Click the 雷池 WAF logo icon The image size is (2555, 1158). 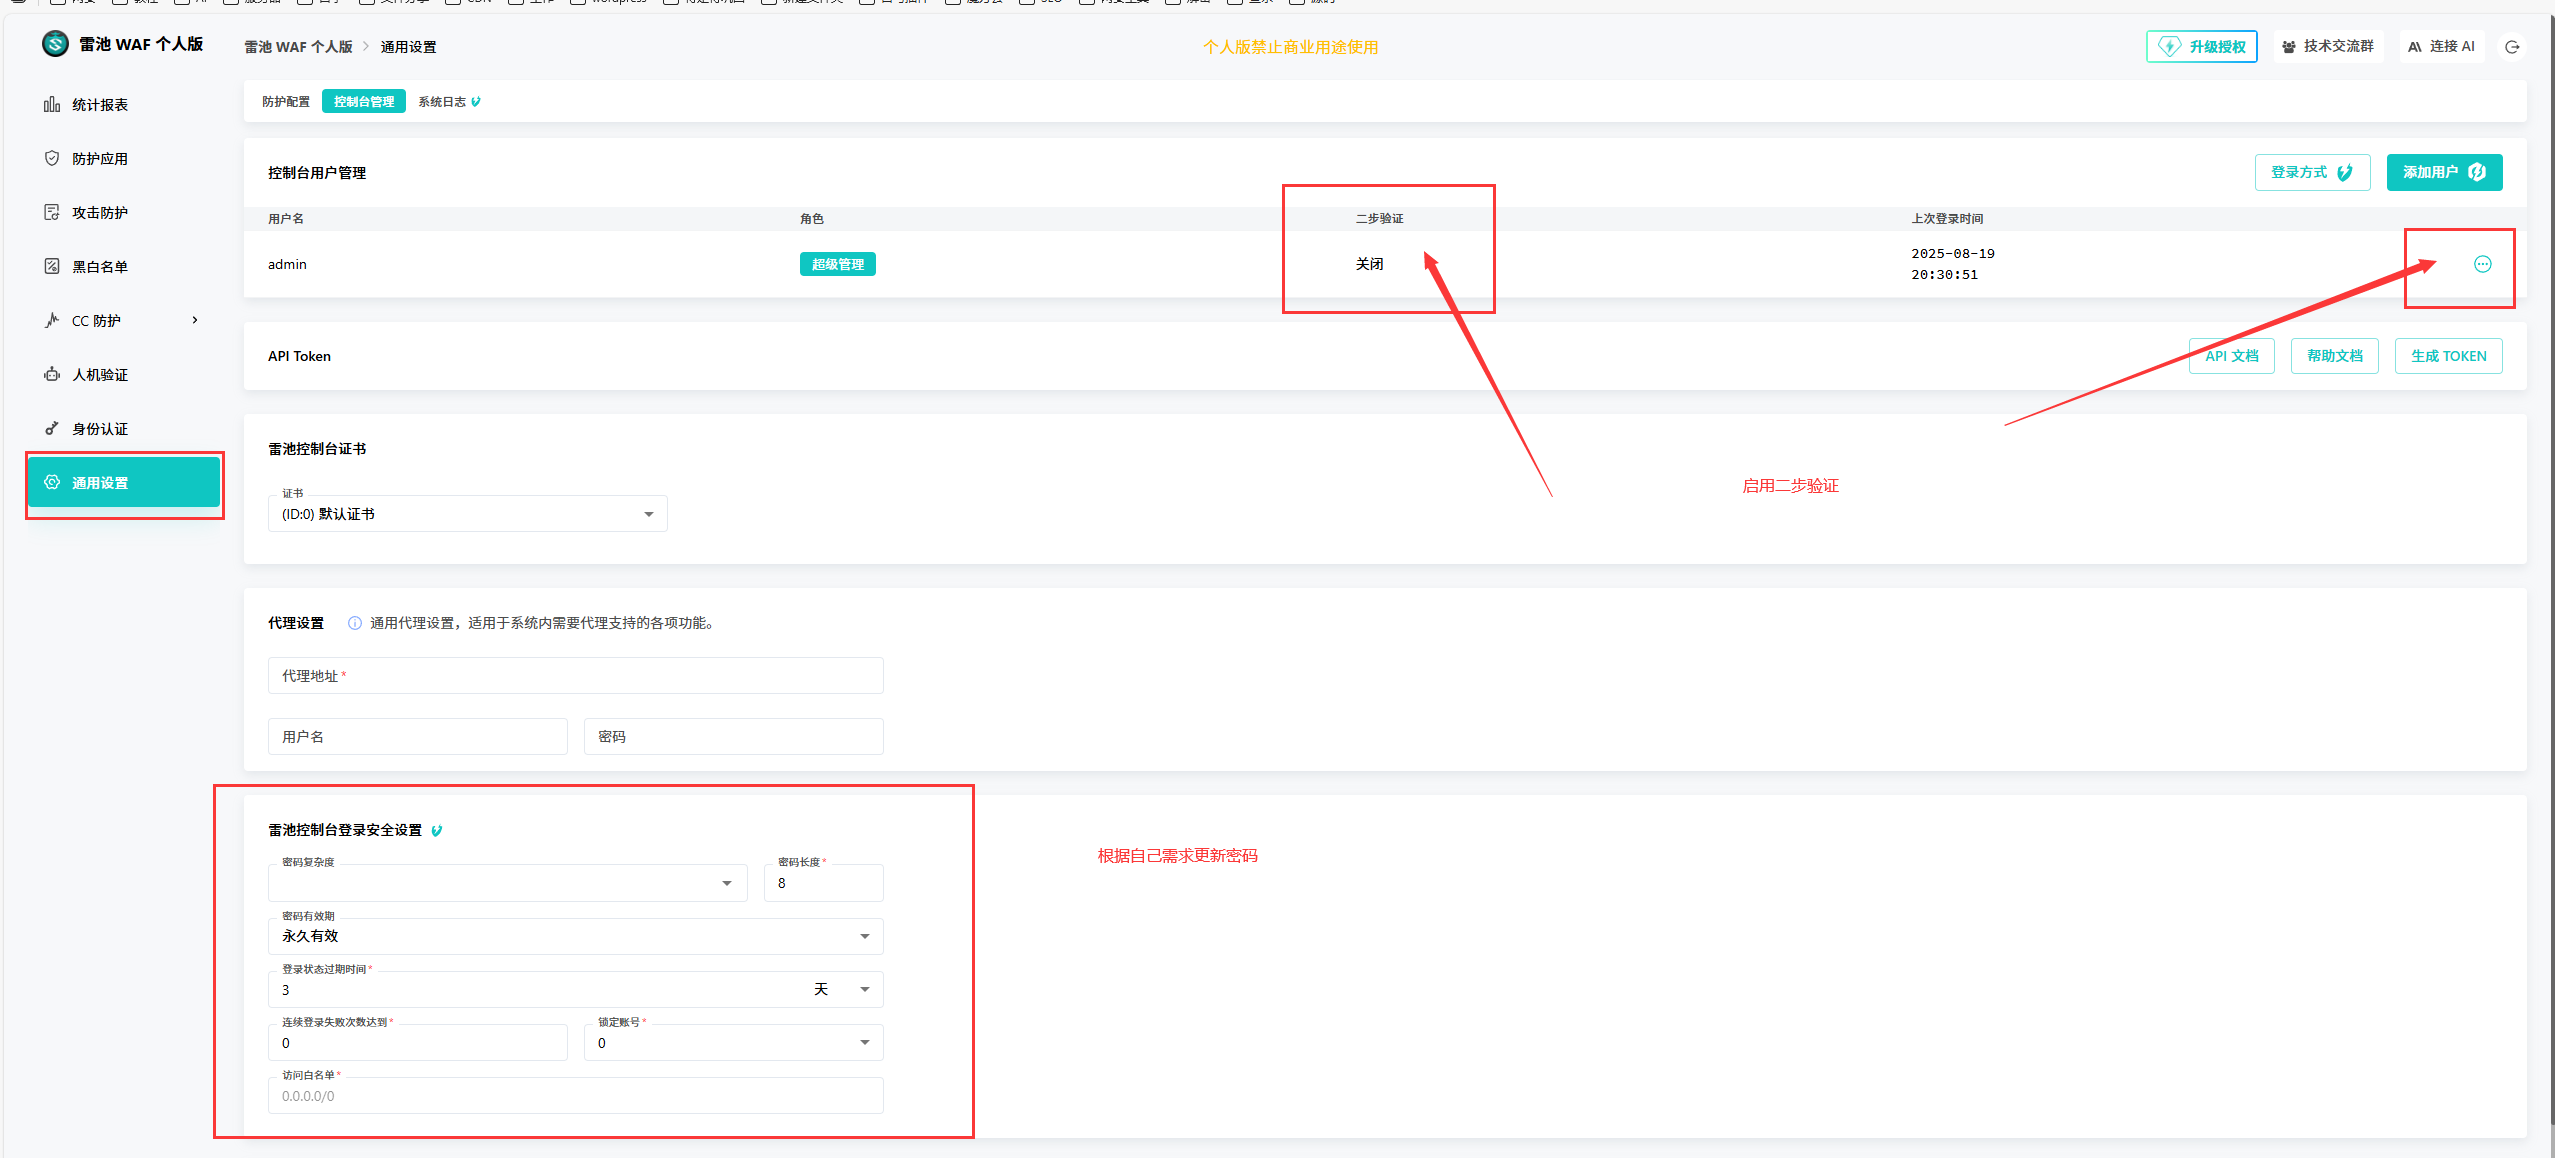55,44
